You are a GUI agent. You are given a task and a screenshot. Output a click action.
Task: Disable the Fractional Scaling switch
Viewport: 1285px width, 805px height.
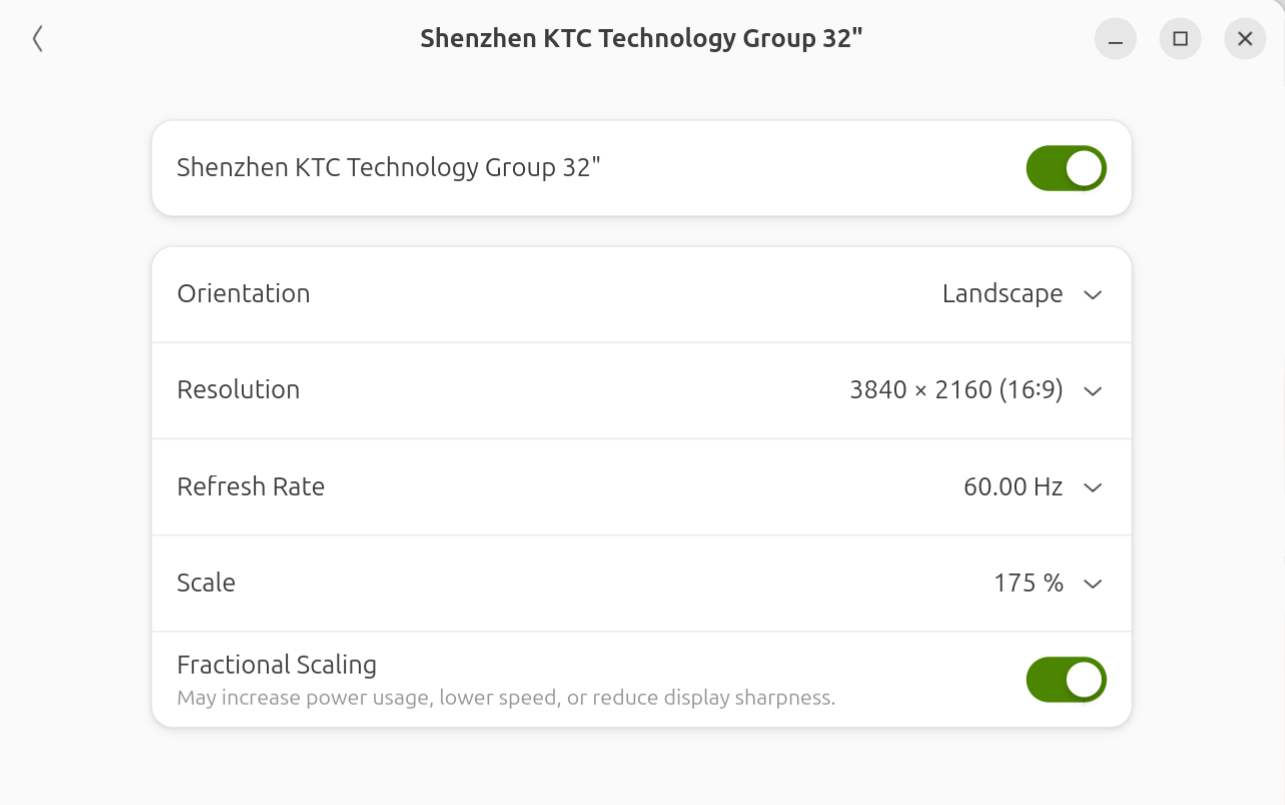click(x=1066, y=679)
